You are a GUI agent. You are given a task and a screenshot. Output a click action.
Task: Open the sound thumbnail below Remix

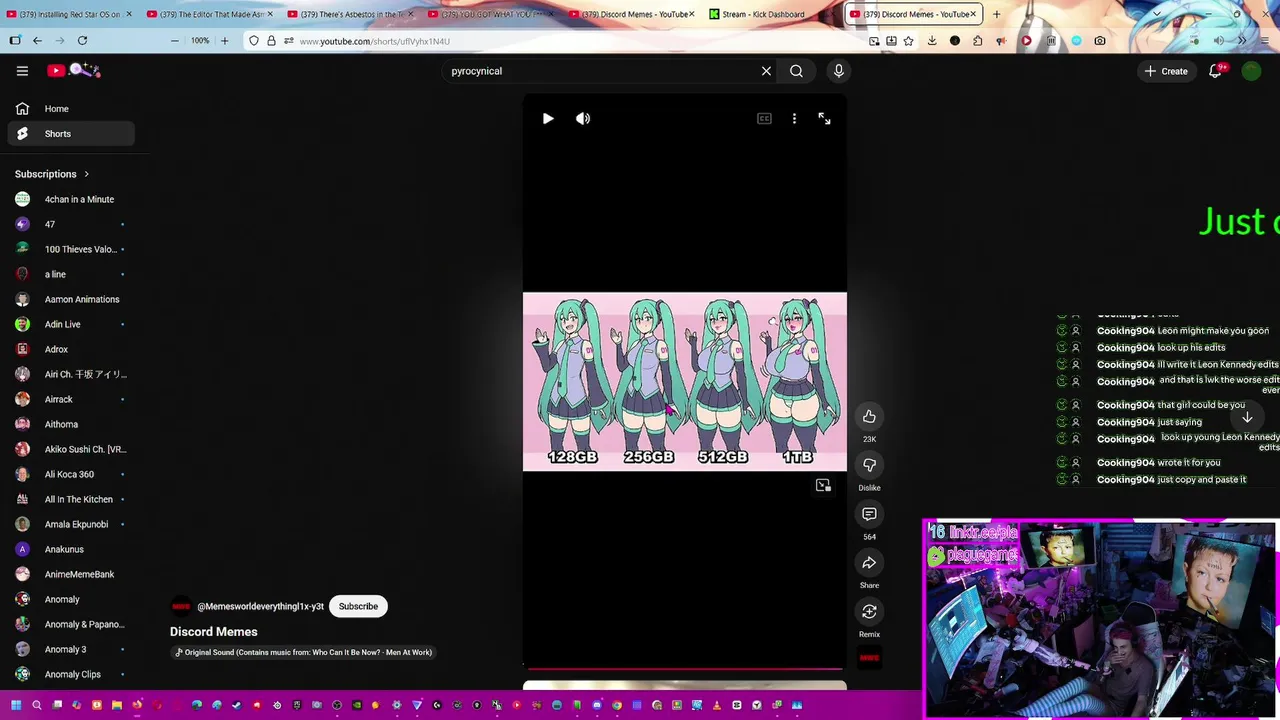tap(869, 658)
